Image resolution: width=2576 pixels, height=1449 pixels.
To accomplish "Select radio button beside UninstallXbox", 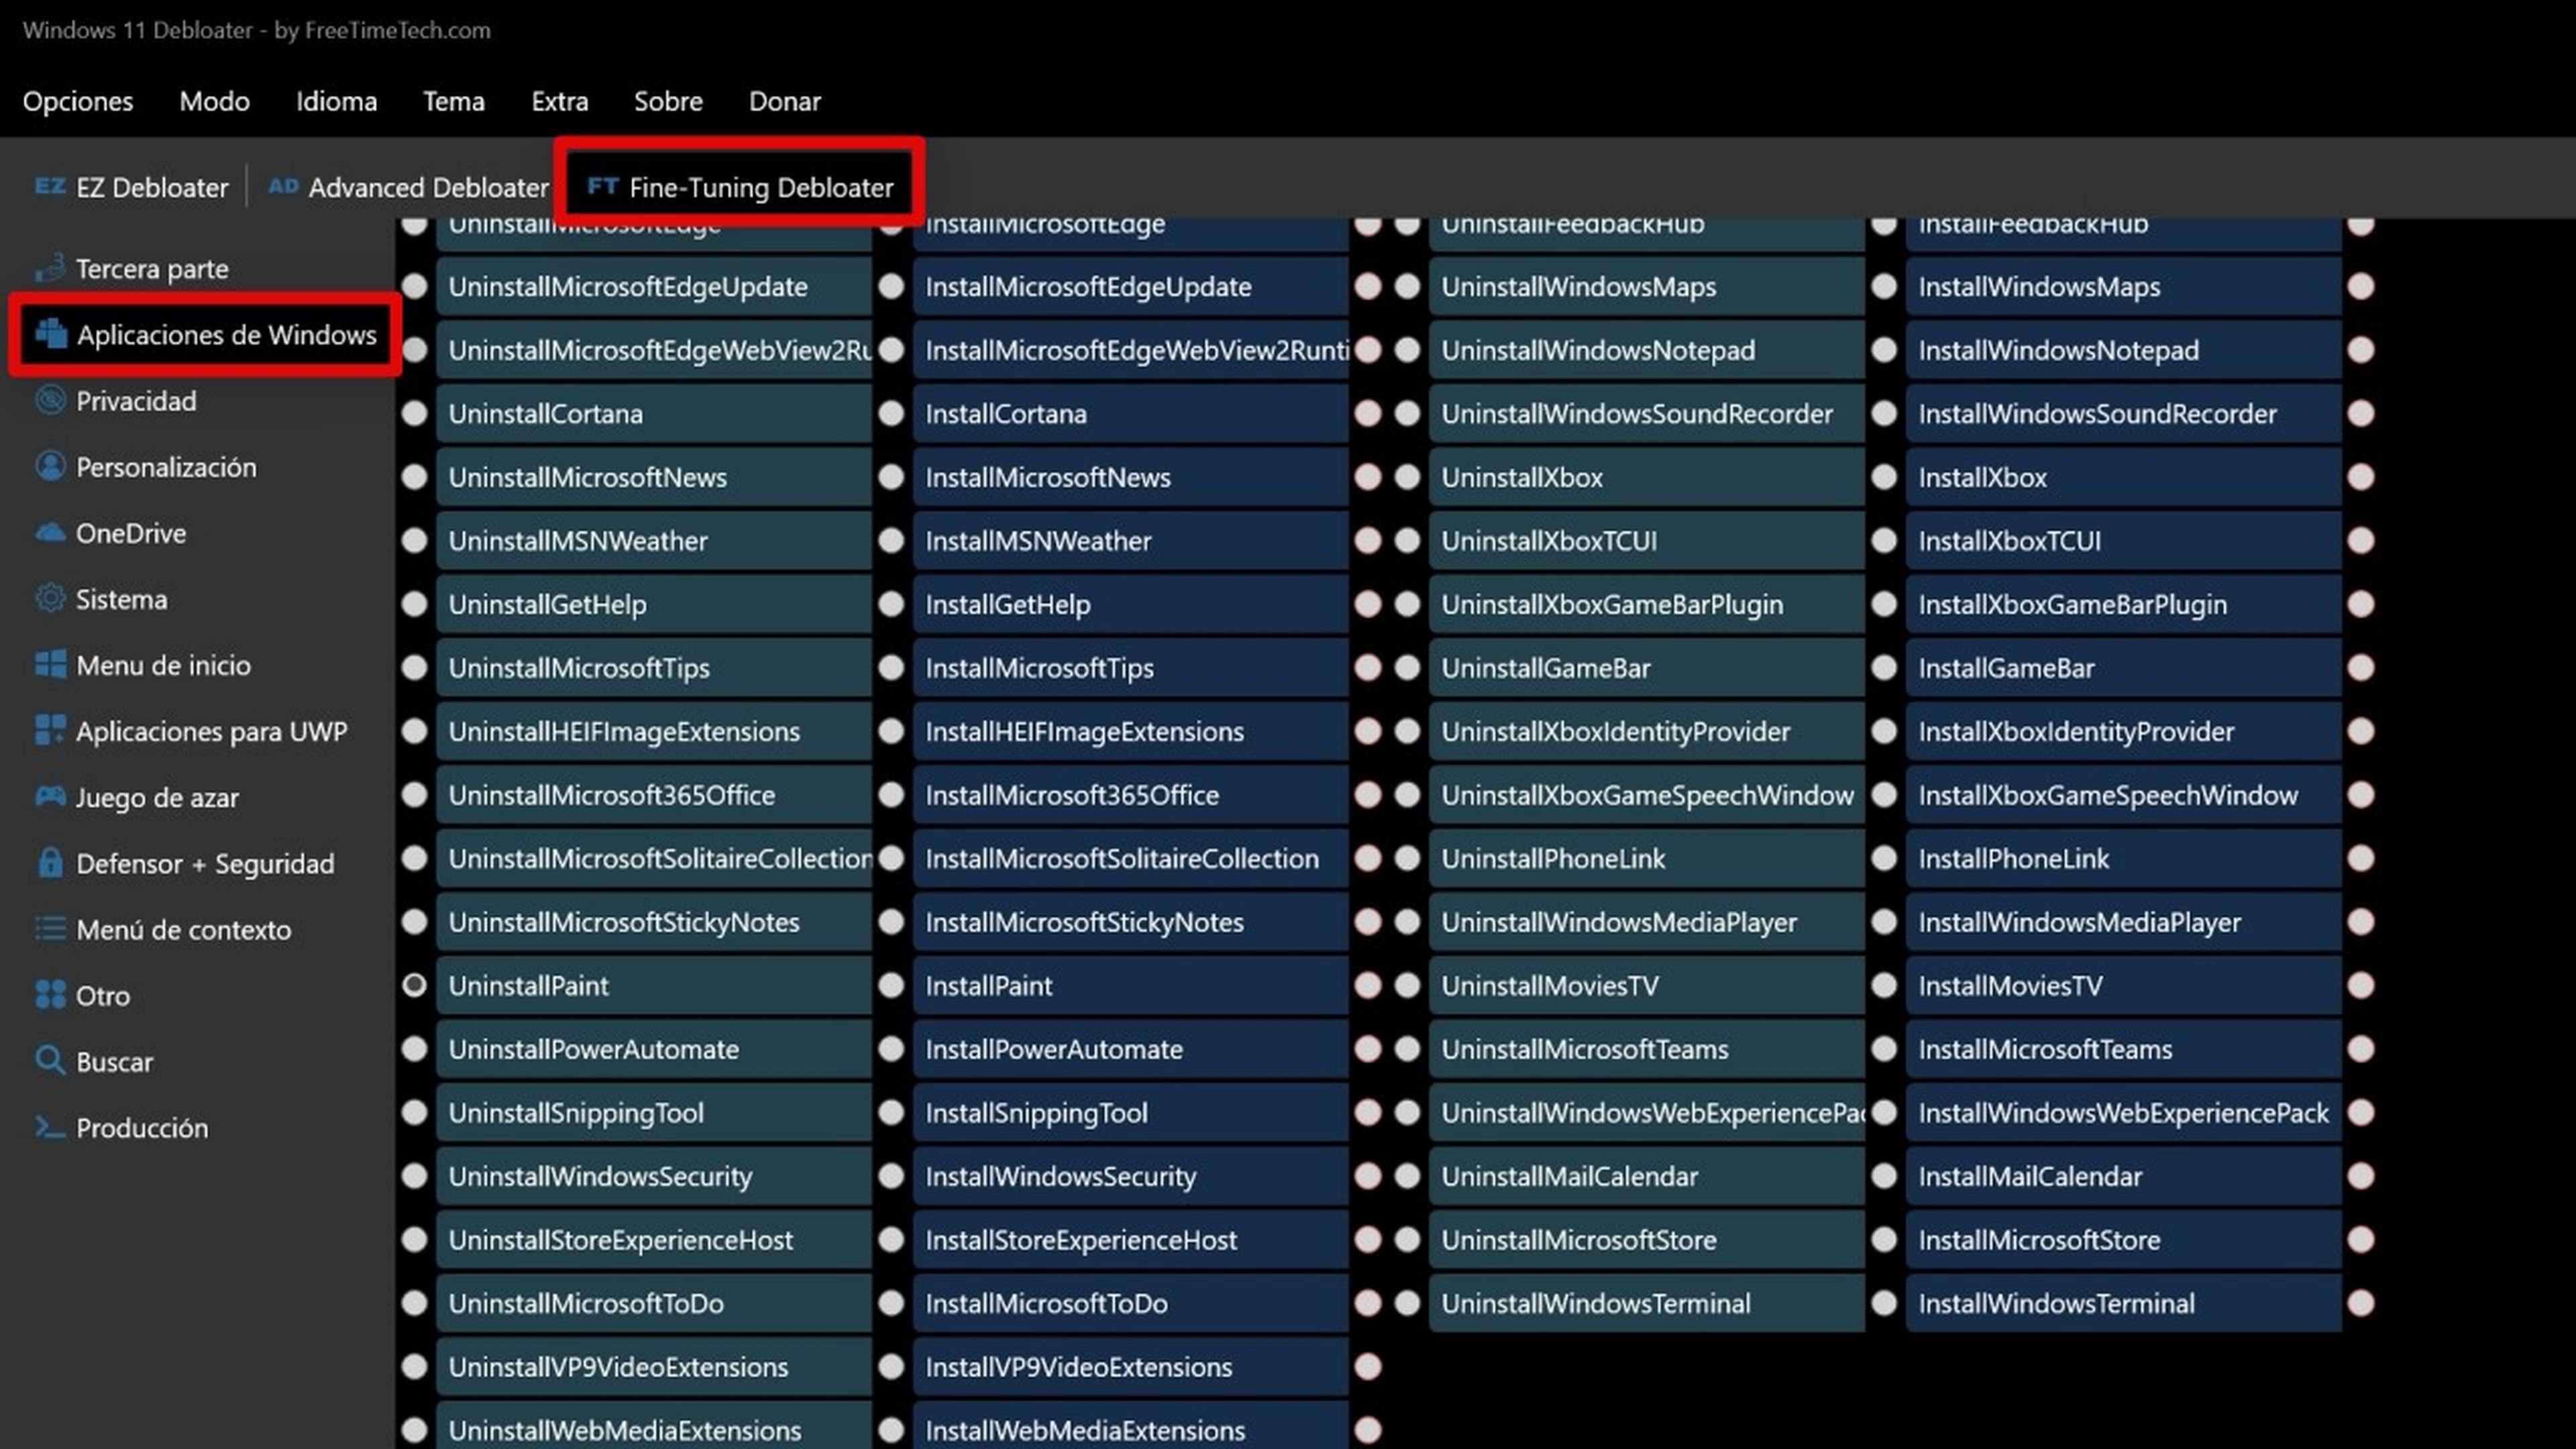I will coord(1407,478).
